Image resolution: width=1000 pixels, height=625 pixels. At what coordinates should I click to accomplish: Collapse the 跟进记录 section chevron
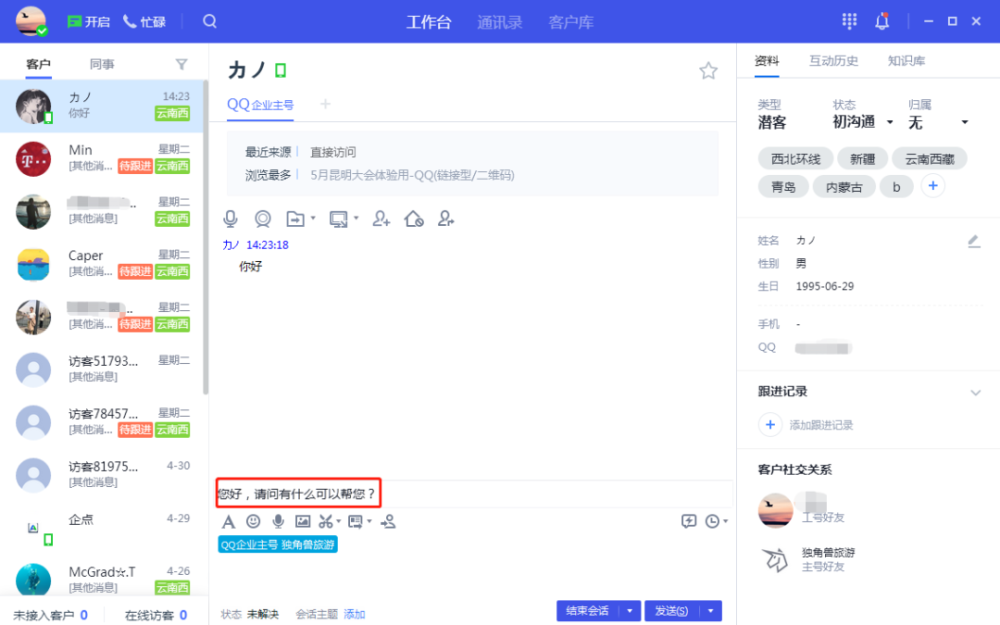coord(976,392)
